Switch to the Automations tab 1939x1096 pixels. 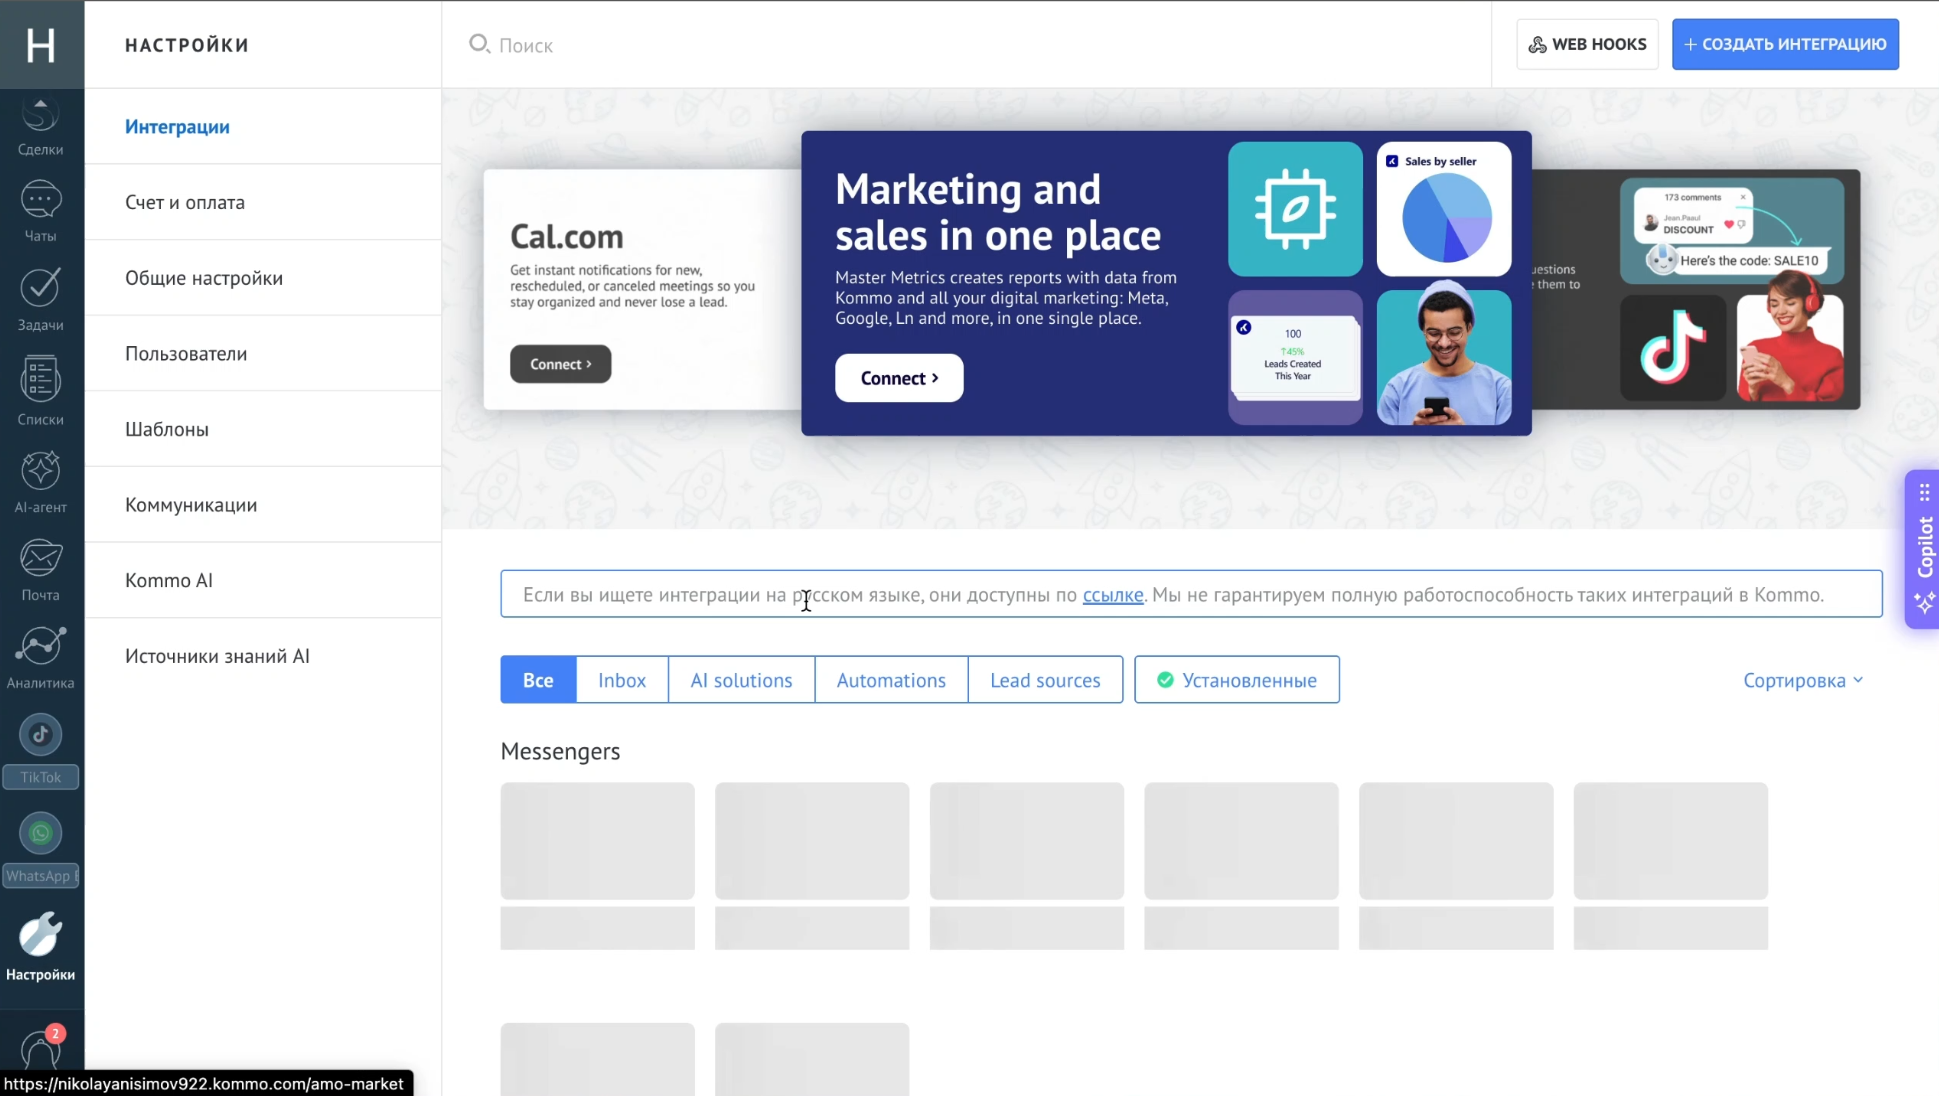pos(890,680)
